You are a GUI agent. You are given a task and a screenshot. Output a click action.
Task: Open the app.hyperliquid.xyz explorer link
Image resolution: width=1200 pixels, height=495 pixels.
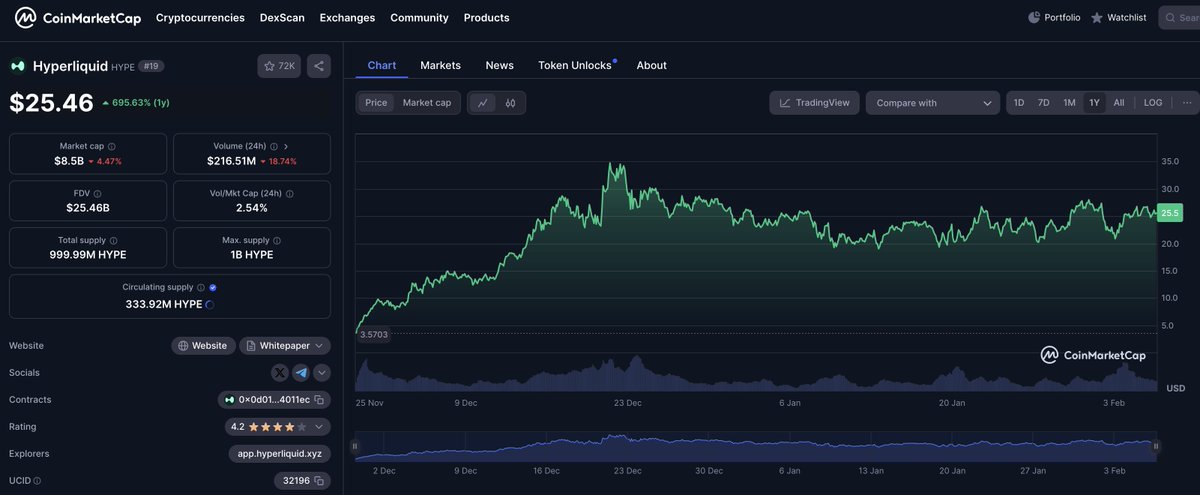(x=279, y=454)
